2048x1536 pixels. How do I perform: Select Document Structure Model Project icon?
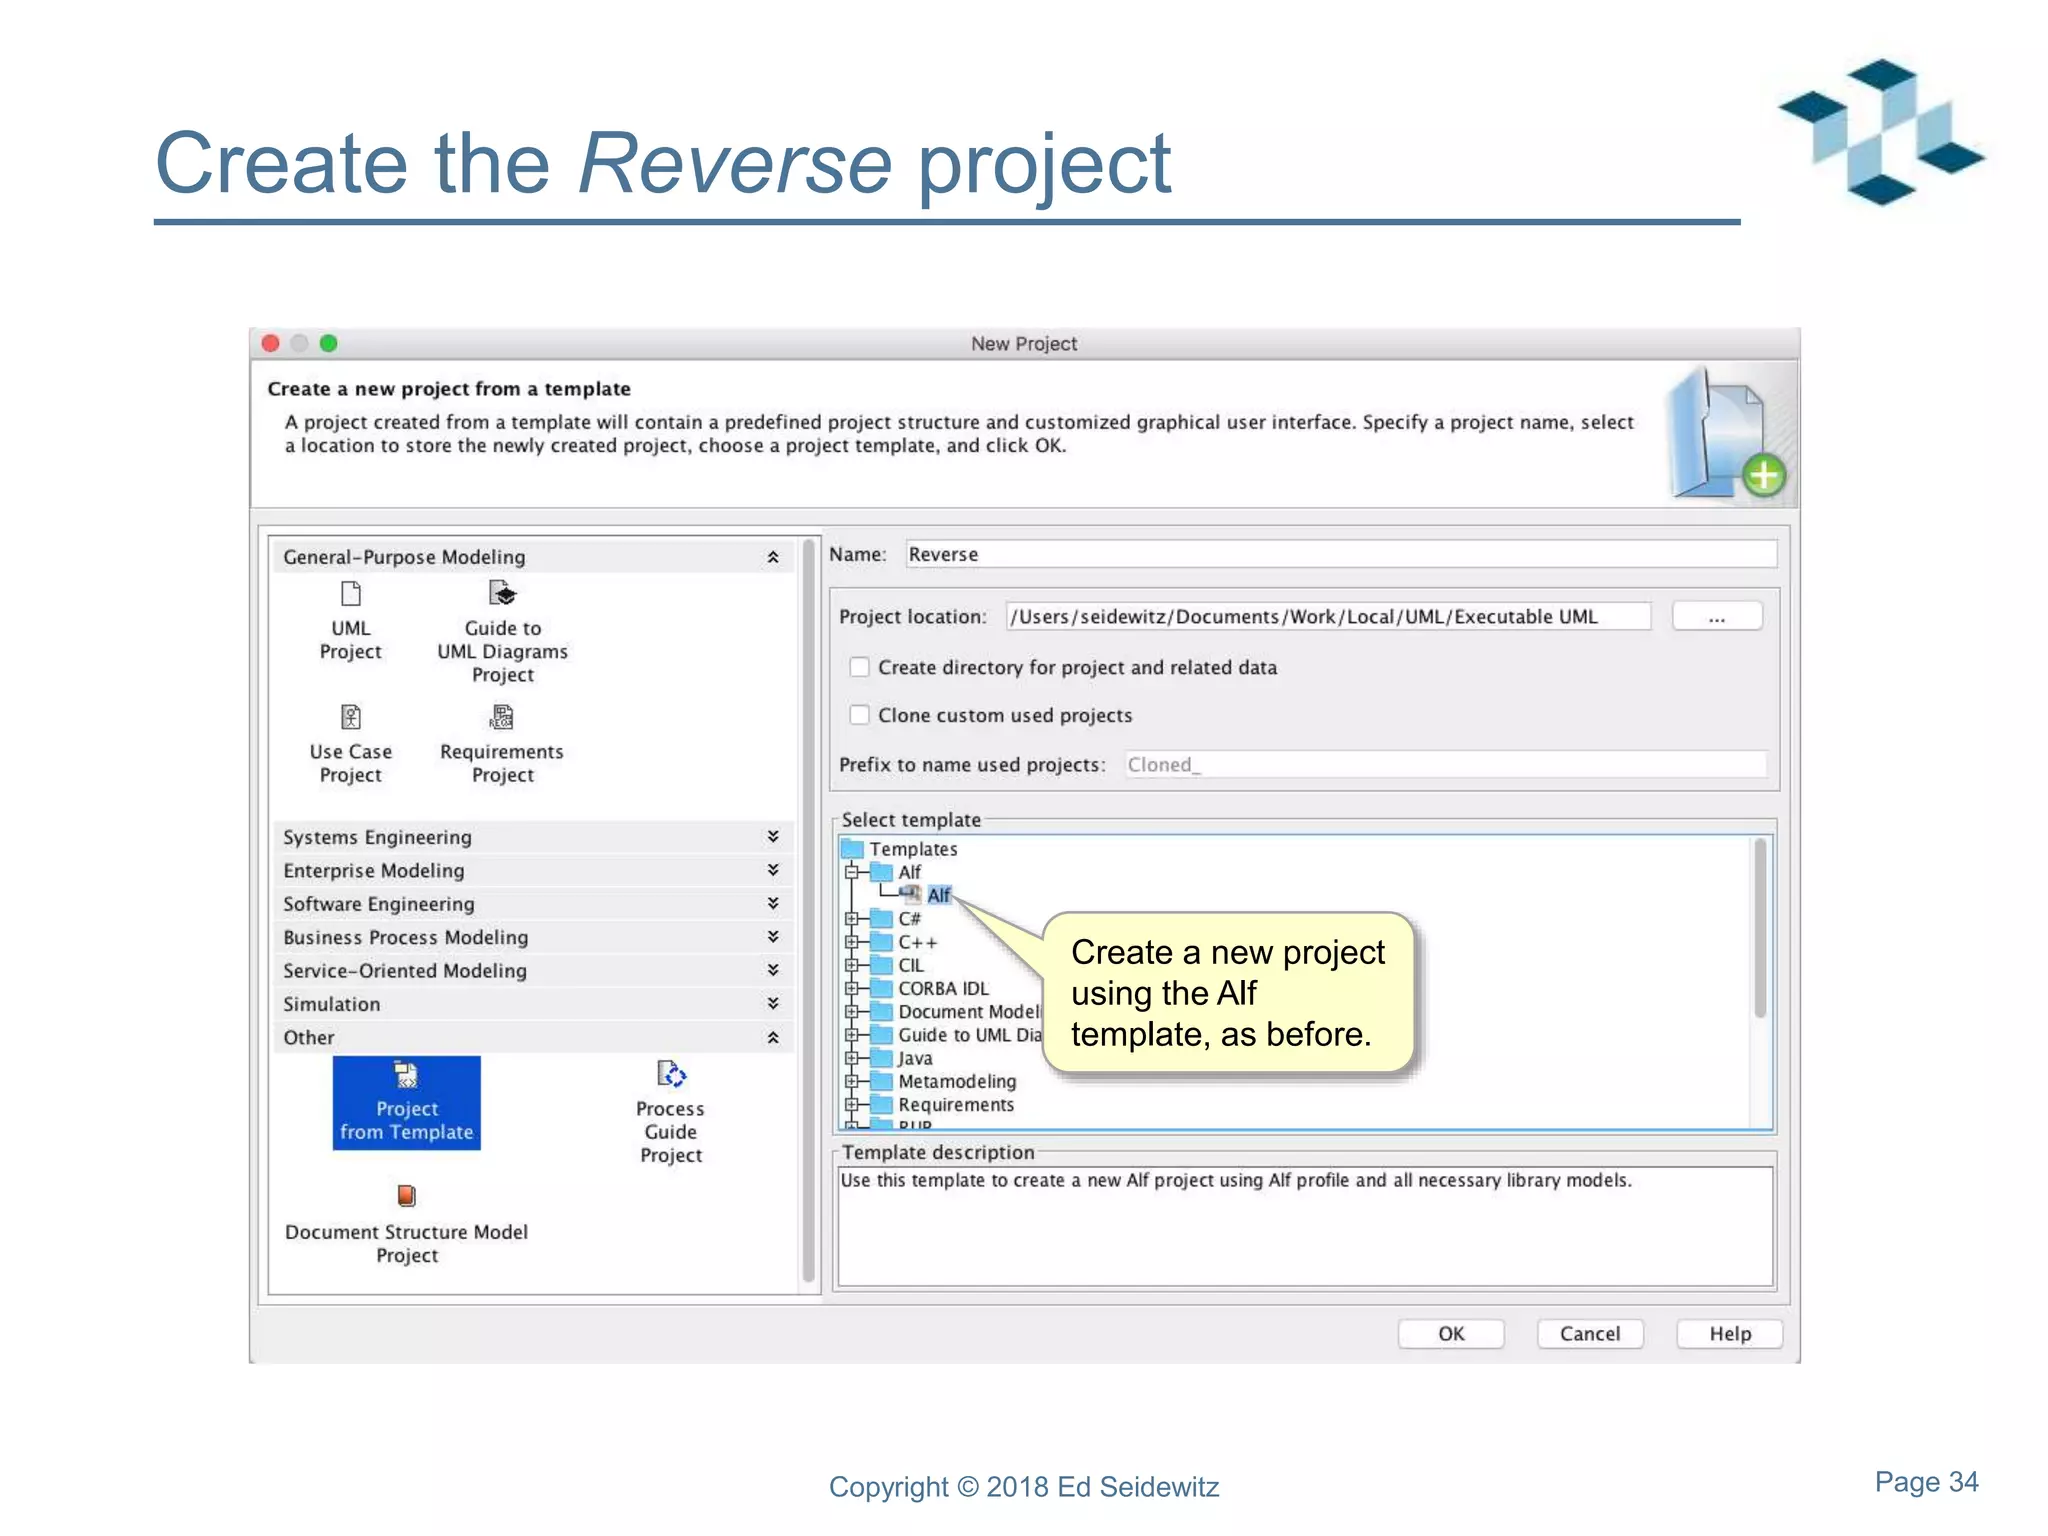click(x=406, y=1196)
